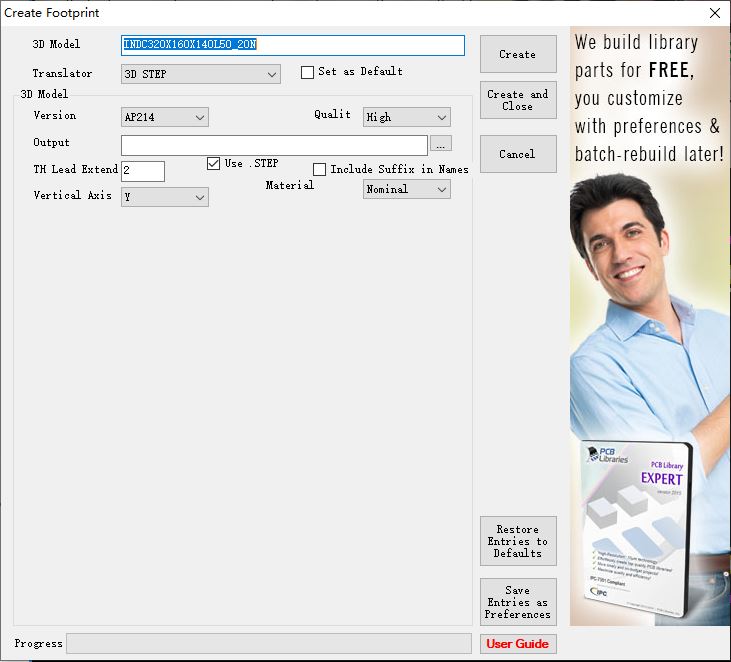Click the 3D Model name input field

click(x=293, y=45)
